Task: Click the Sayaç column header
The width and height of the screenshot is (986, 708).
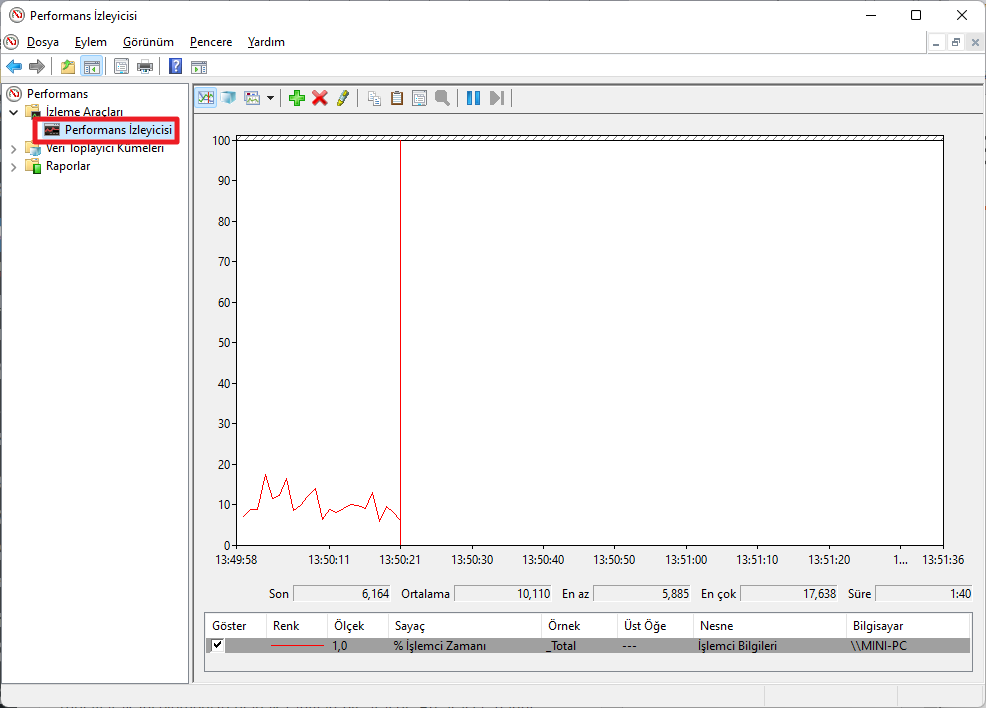Action: click(x=409, y=625)
